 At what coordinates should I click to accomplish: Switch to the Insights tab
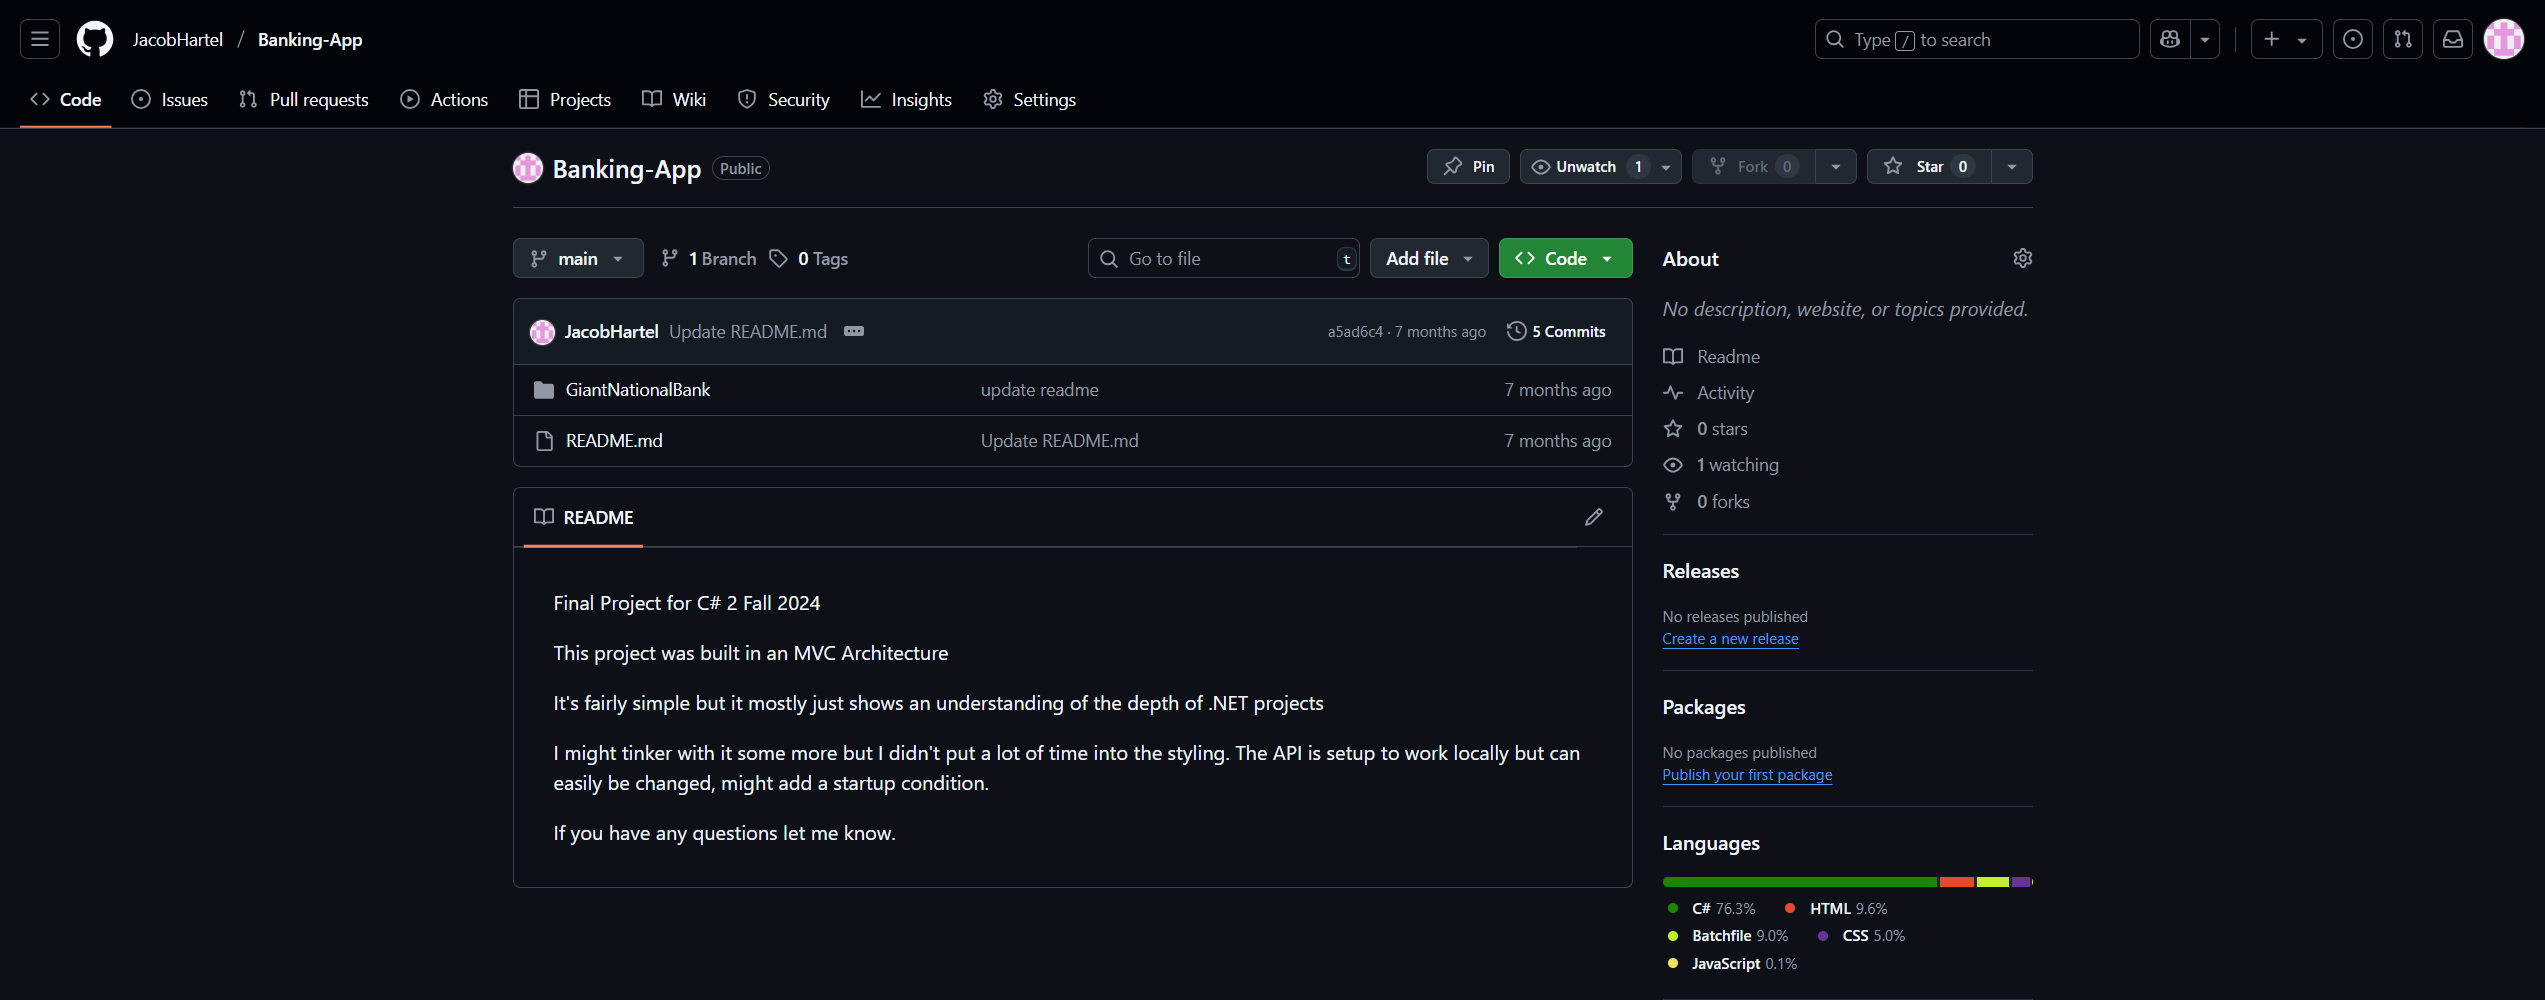907,100
